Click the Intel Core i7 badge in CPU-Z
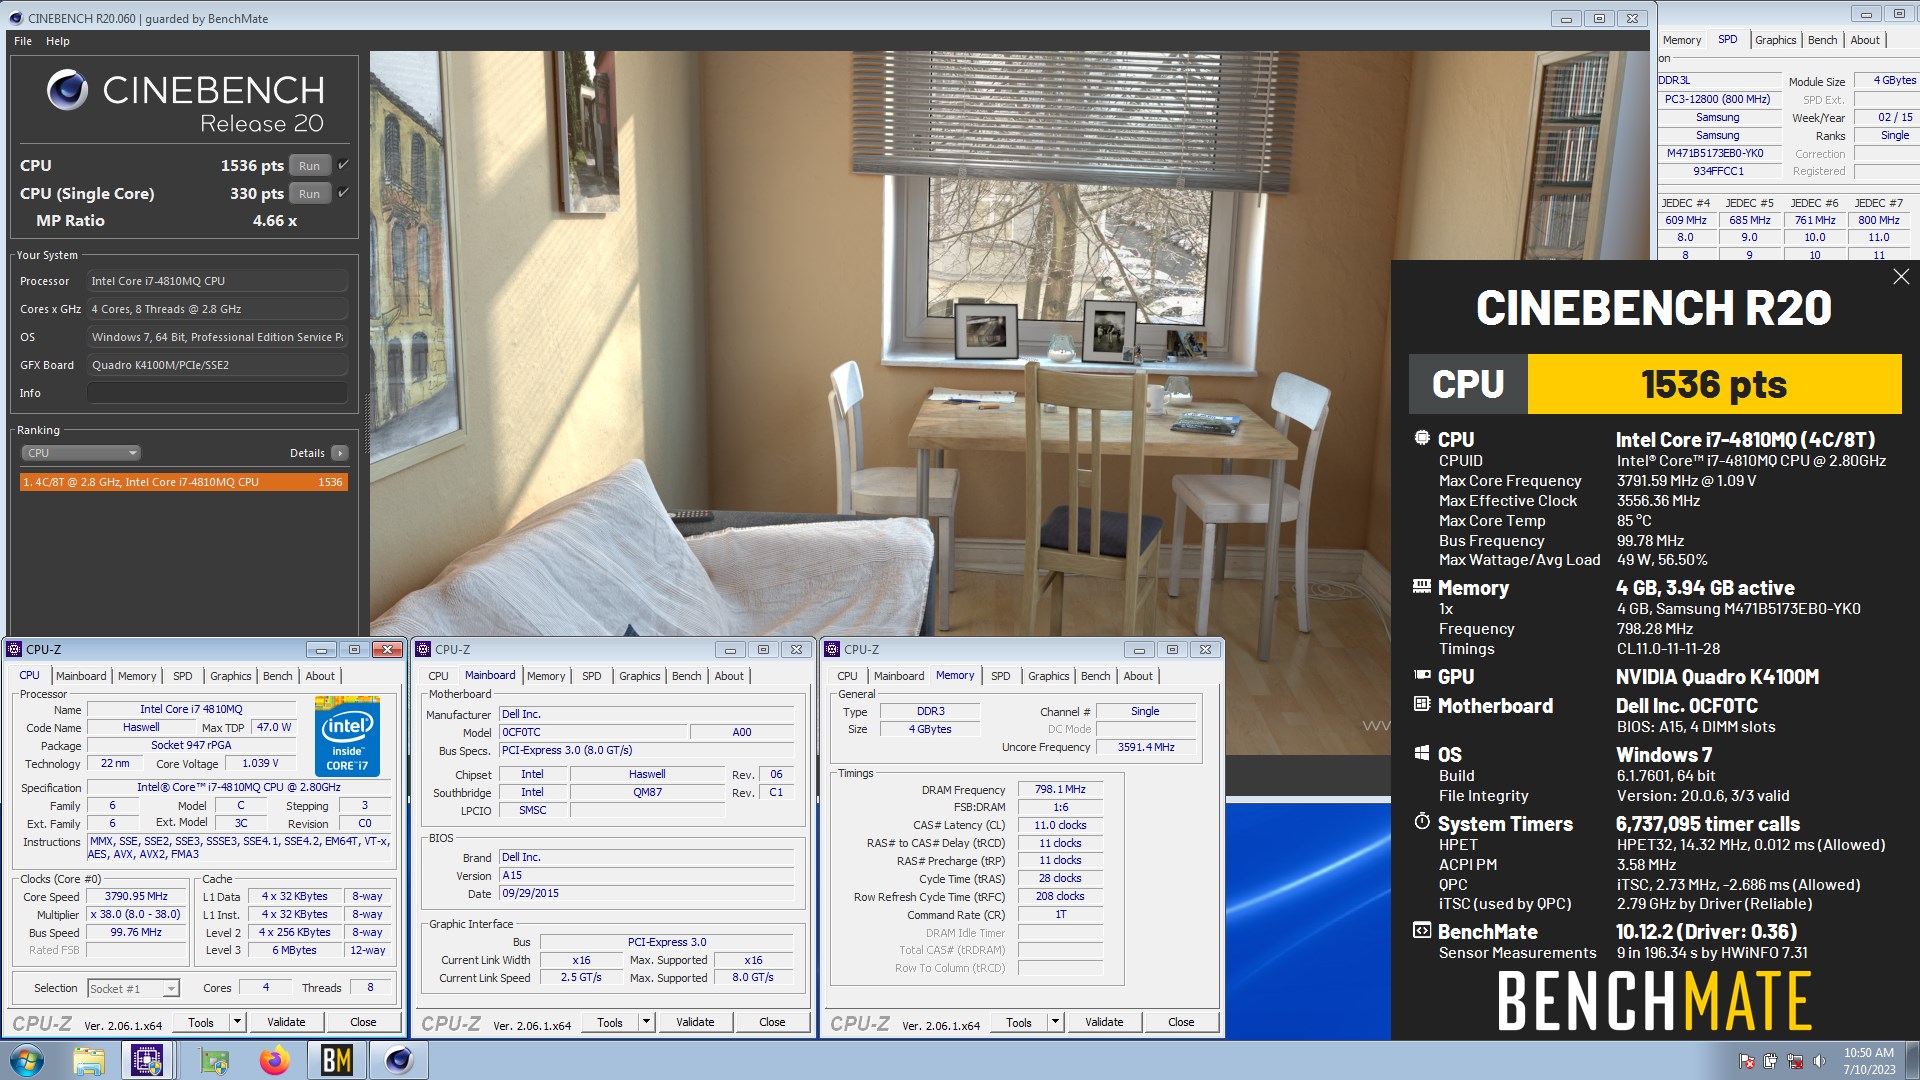 [347, 736]
